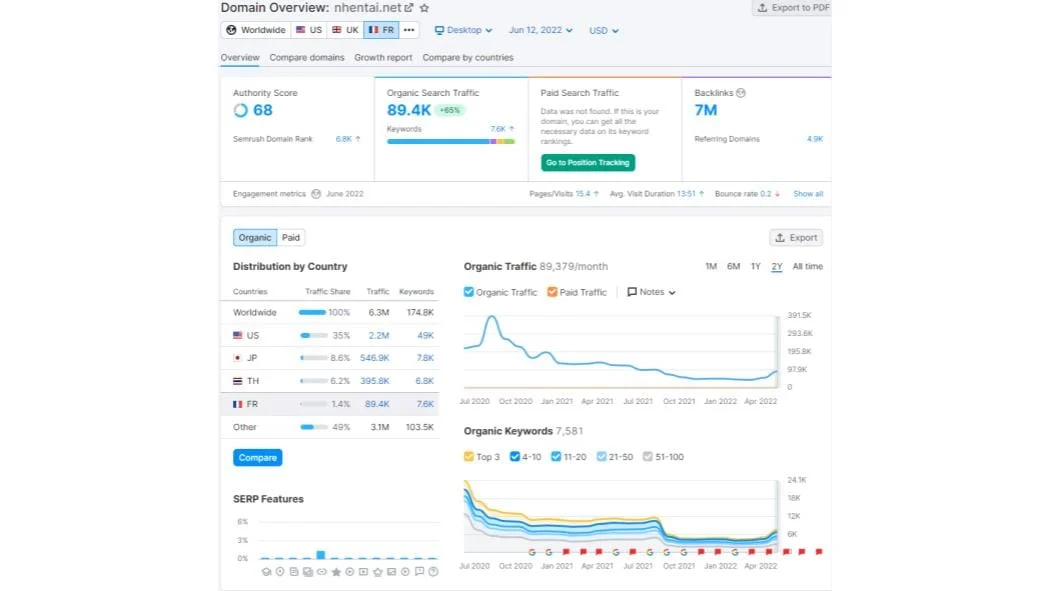Expand the Notes dropdown

tap(651, 292)
